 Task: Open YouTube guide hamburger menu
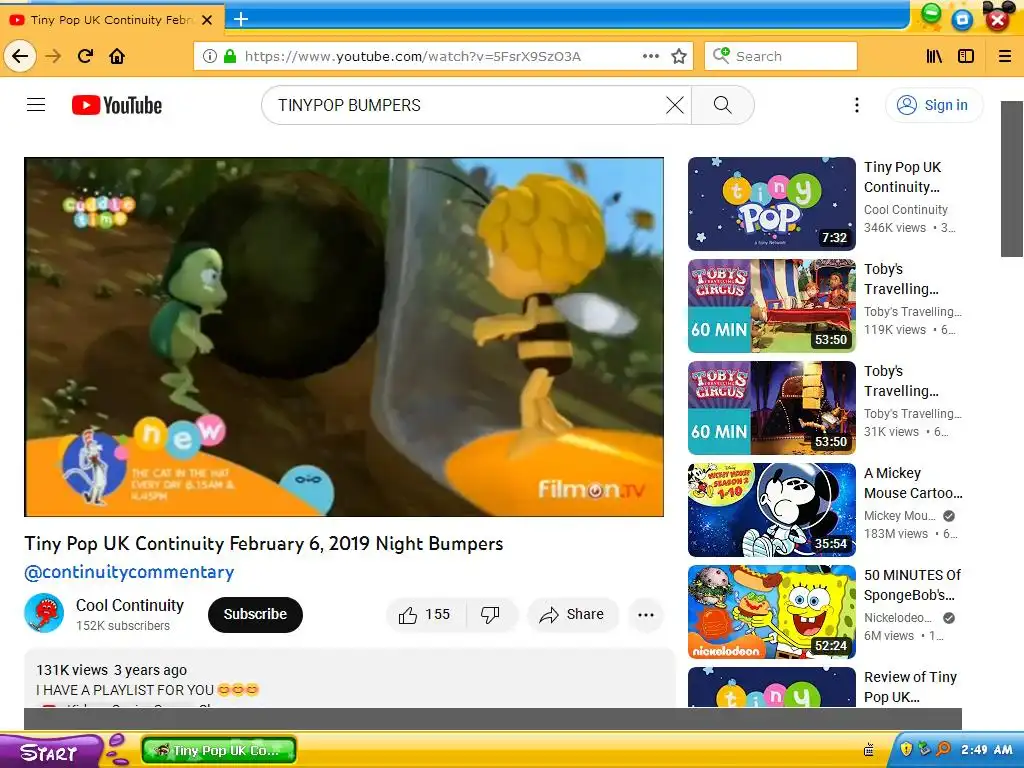[x=36, y=104]
